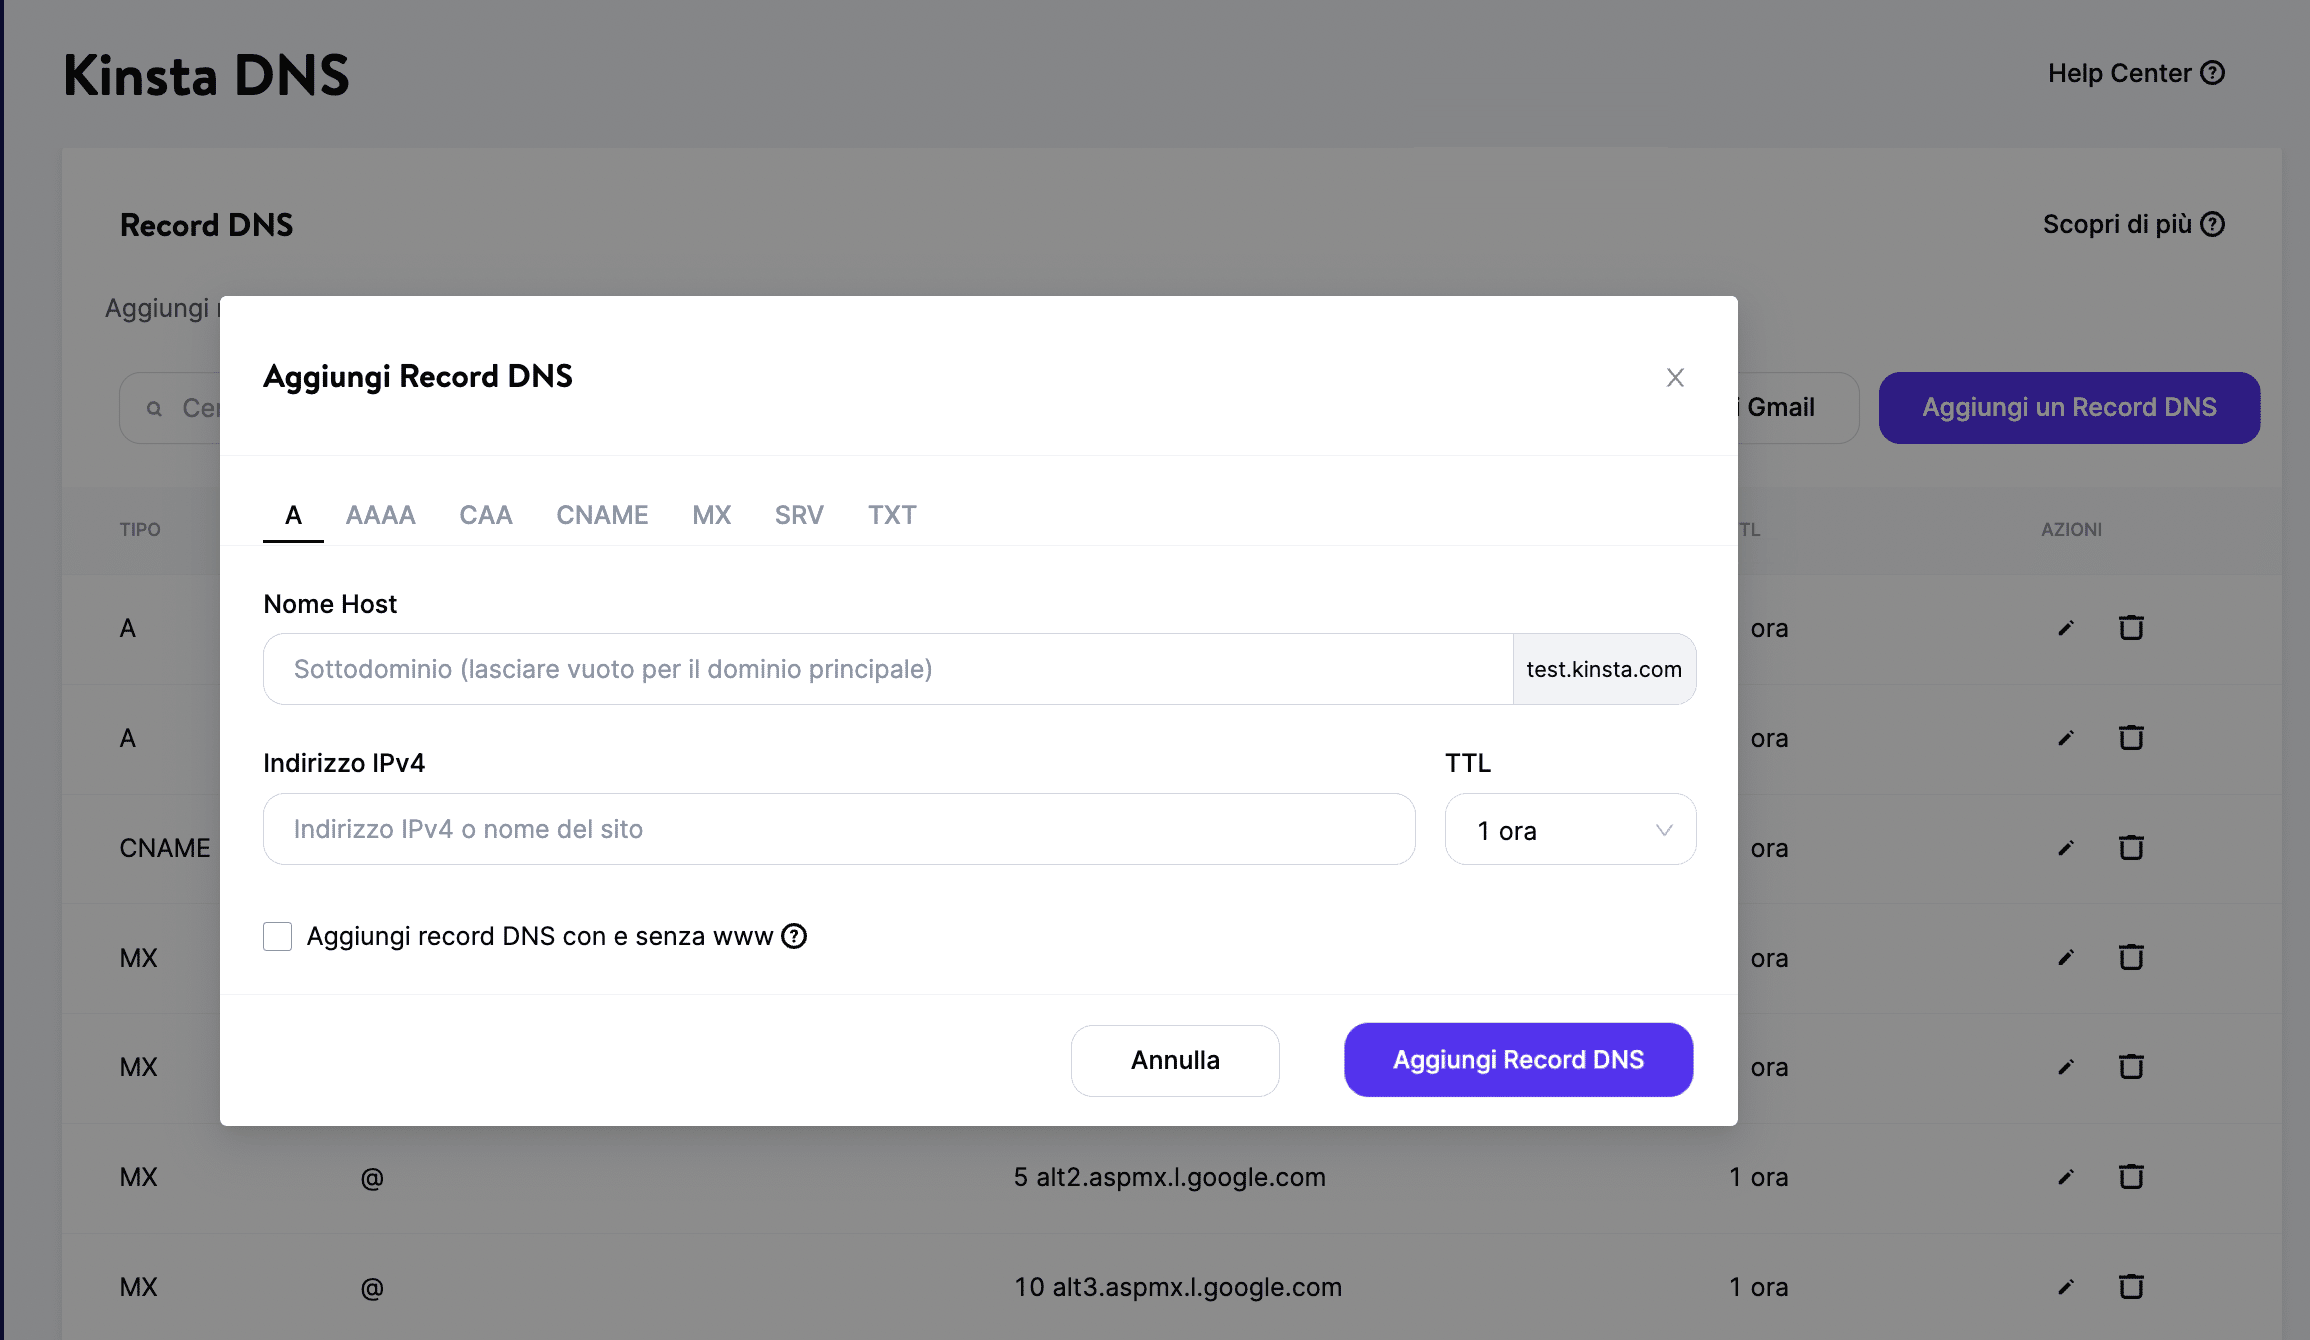Click the pencil icon on the CNAME row
The width and height of the screenshot is (2310, 1340).
(2065, 847)
